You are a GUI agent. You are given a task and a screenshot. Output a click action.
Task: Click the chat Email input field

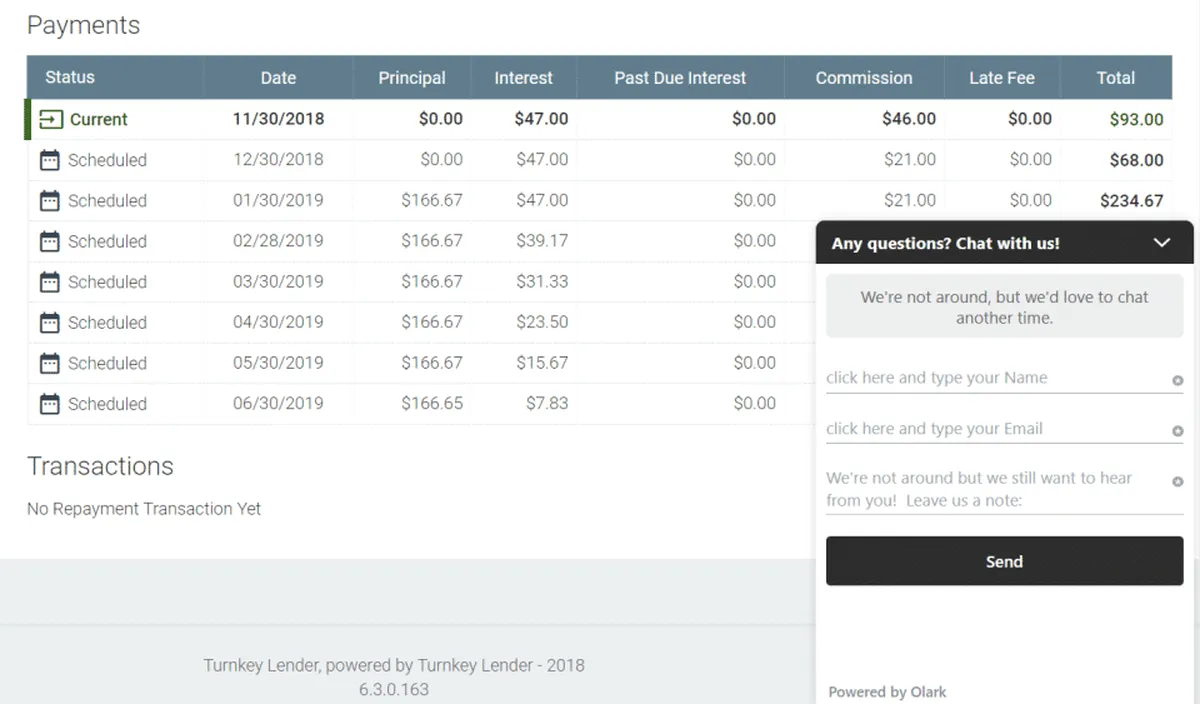(996, 429)
